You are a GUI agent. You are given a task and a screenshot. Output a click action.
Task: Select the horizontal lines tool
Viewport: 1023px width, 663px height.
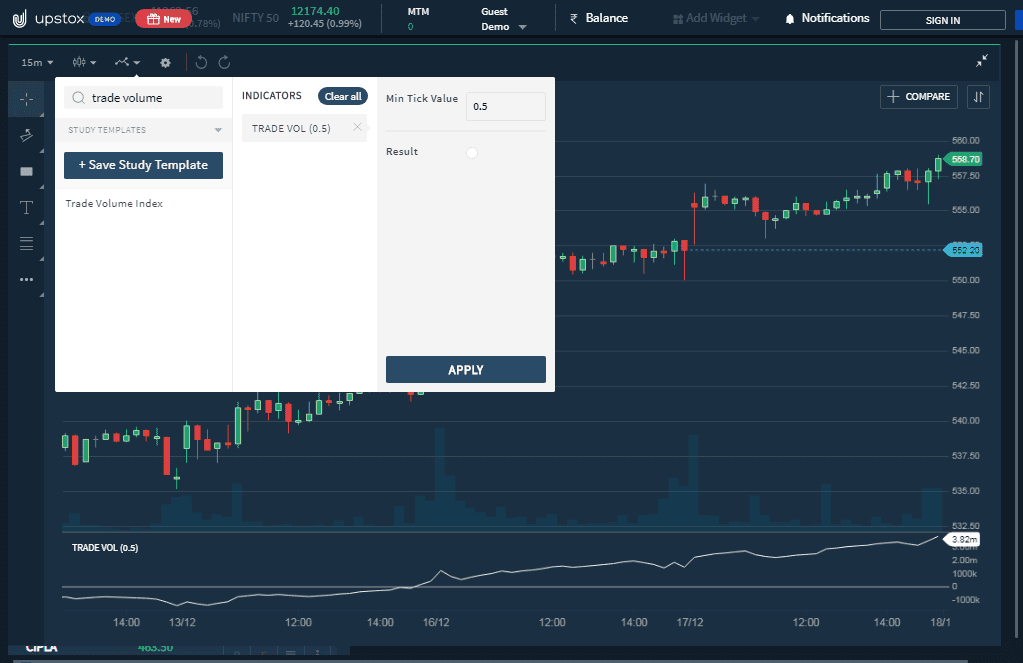point(26,243)
